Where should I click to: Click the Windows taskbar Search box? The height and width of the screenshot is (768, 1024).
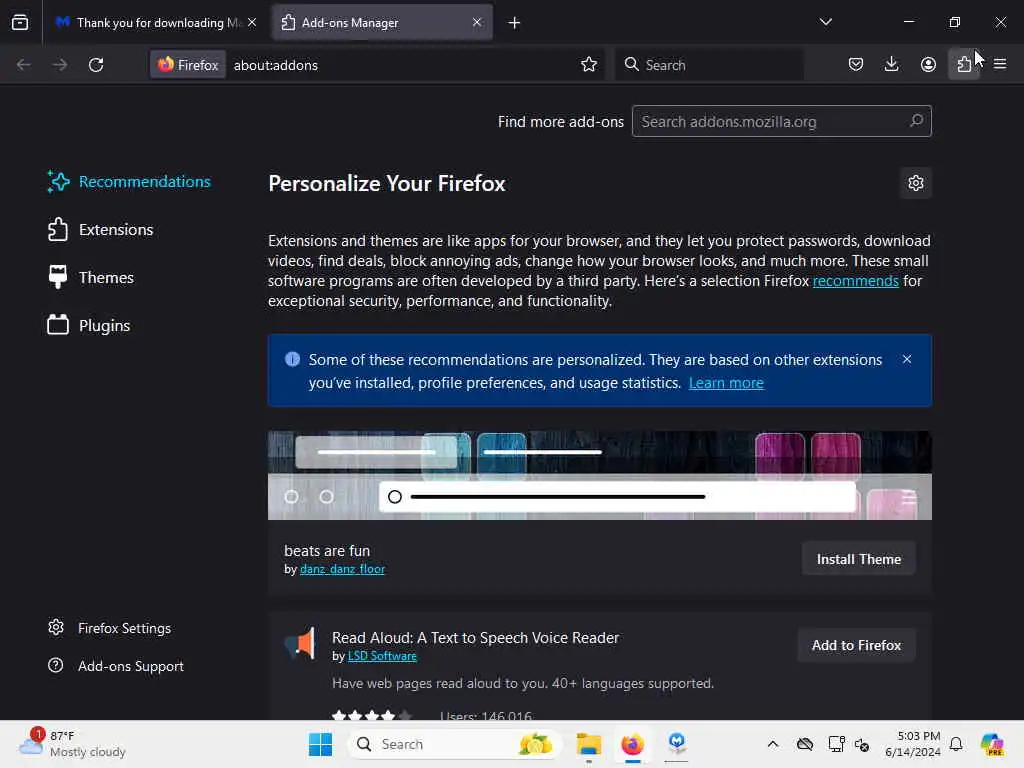tap(455, 744)
